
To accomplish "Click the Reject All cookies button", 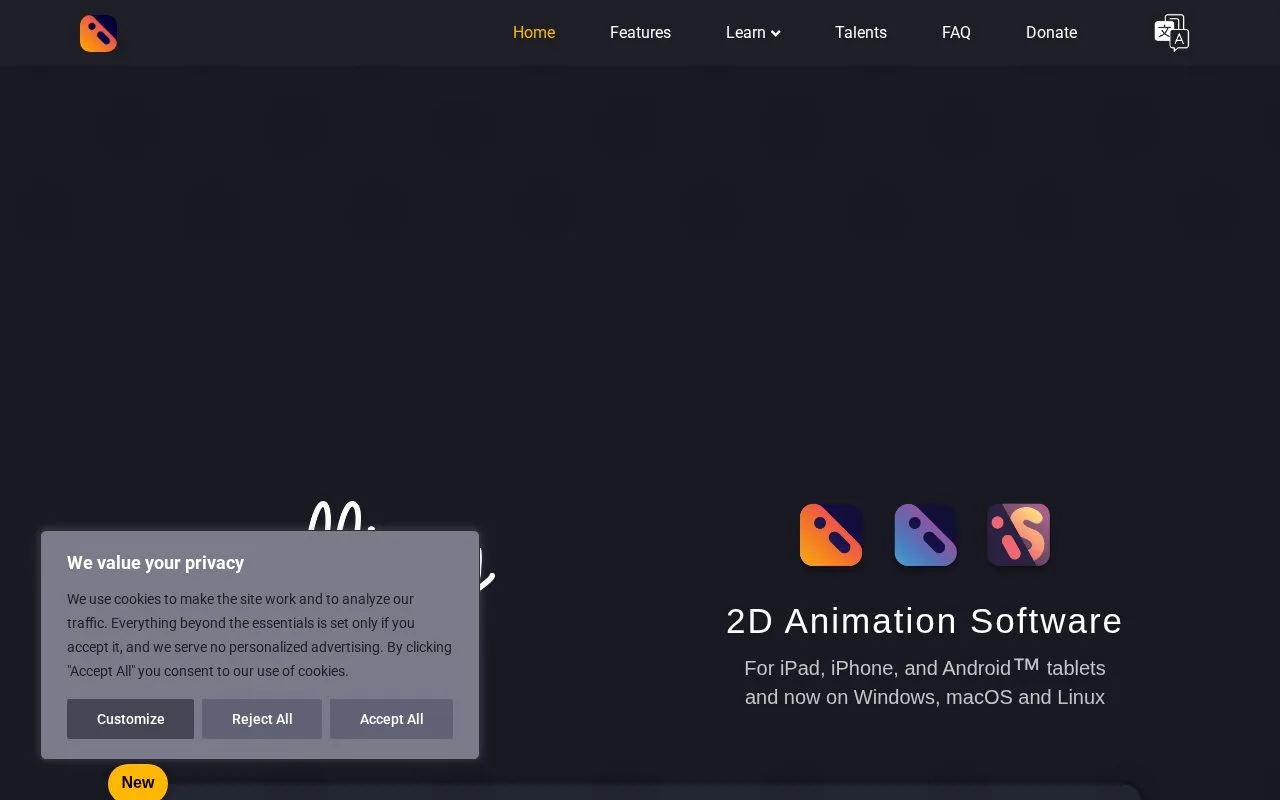I will (x=262, y=719).
